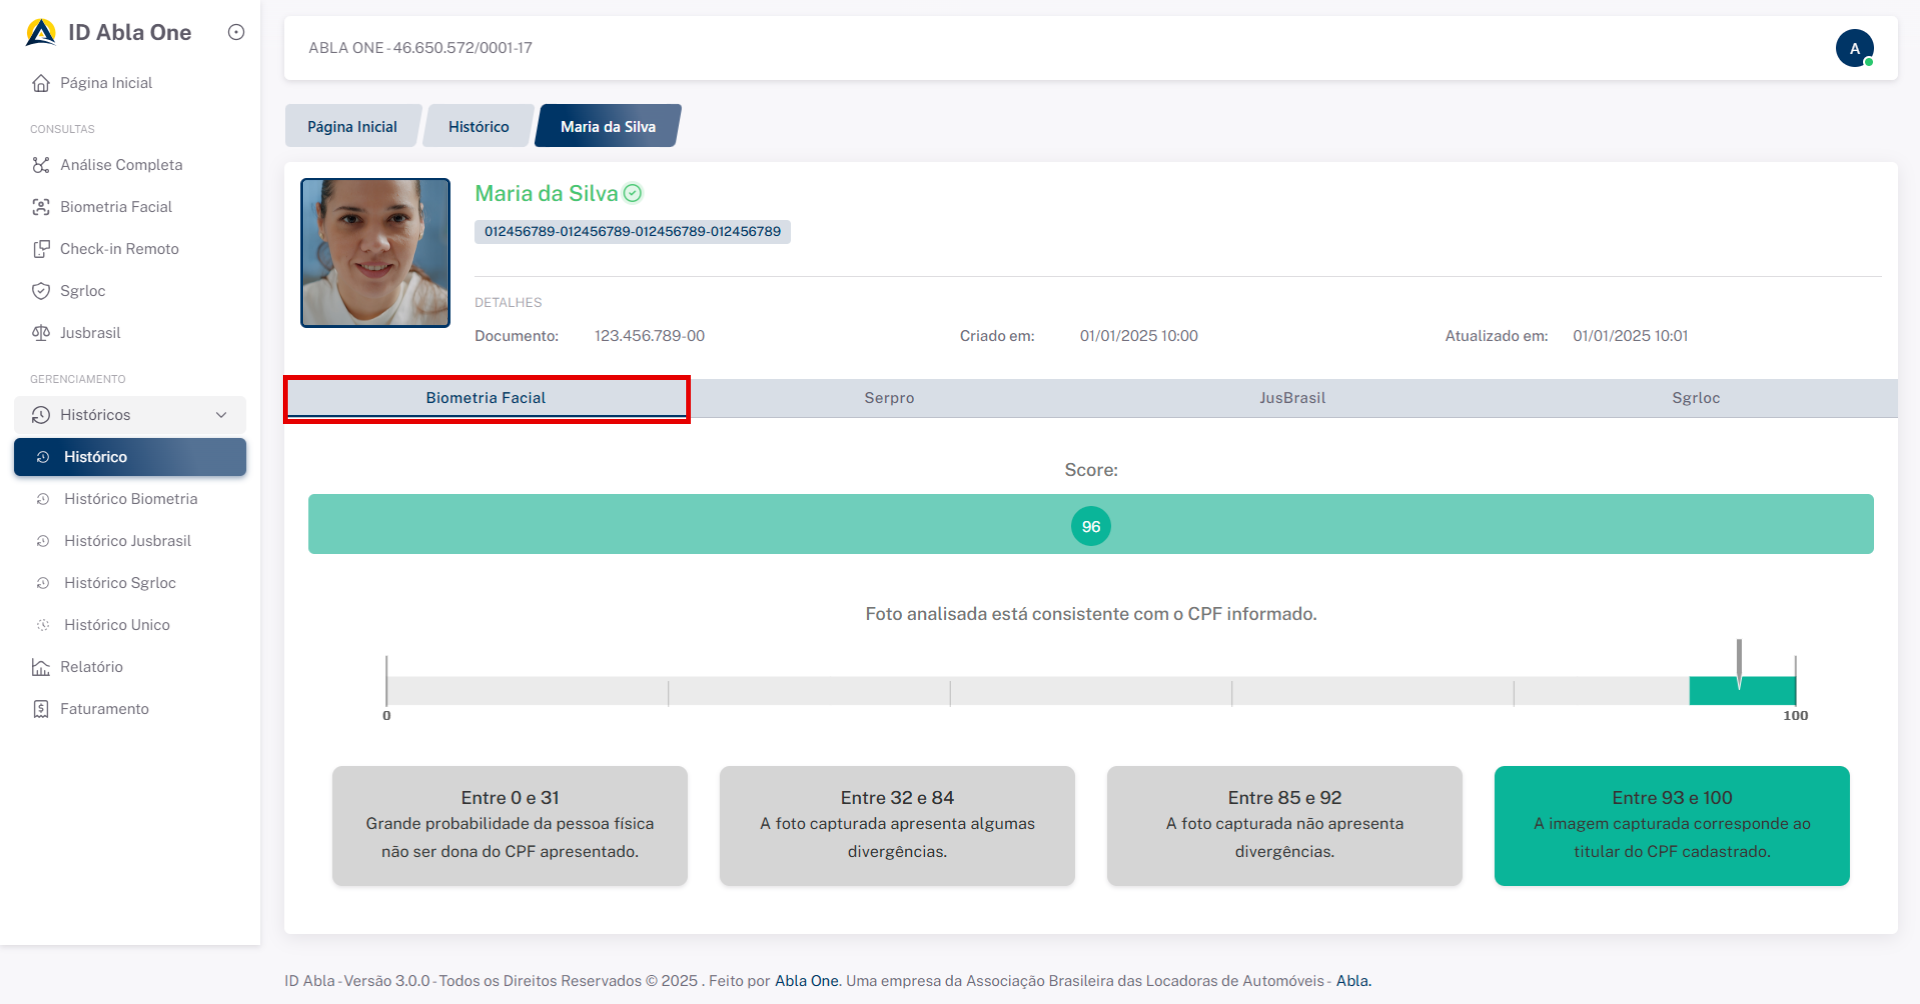Viewport: 1920px width, 1004px height.
Task: Click Maria da Silva's profile photo
Action: pos(376,253)
